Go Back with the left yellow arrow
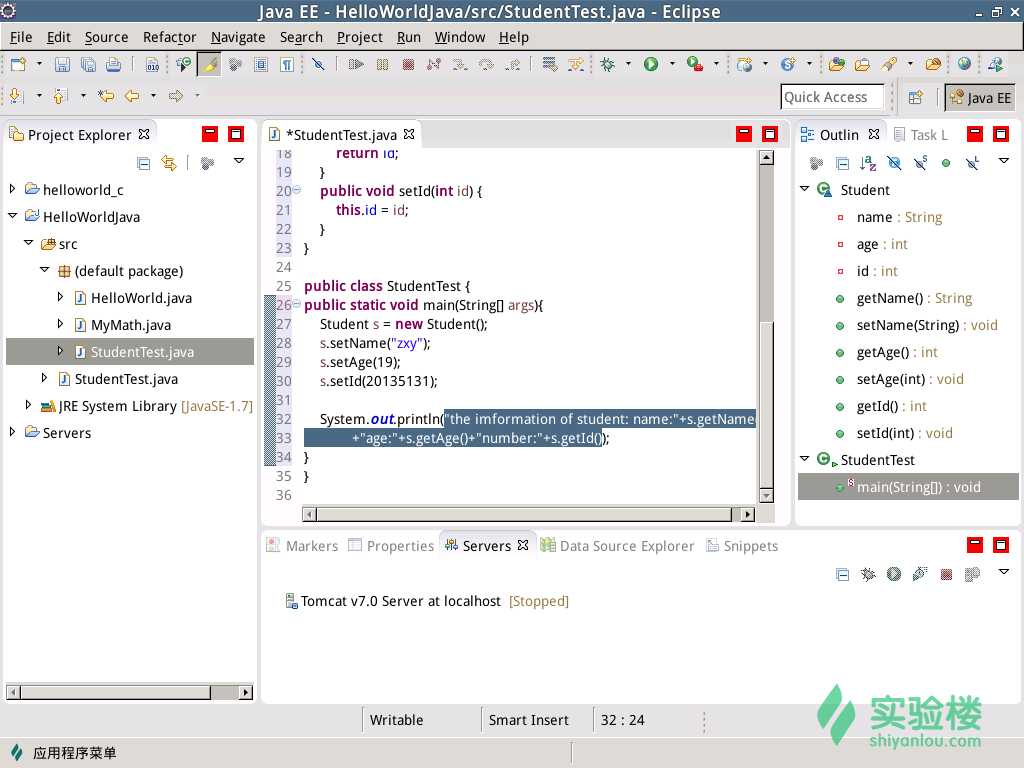Screen dimensions: 1024x768 [x=132, y=96]
